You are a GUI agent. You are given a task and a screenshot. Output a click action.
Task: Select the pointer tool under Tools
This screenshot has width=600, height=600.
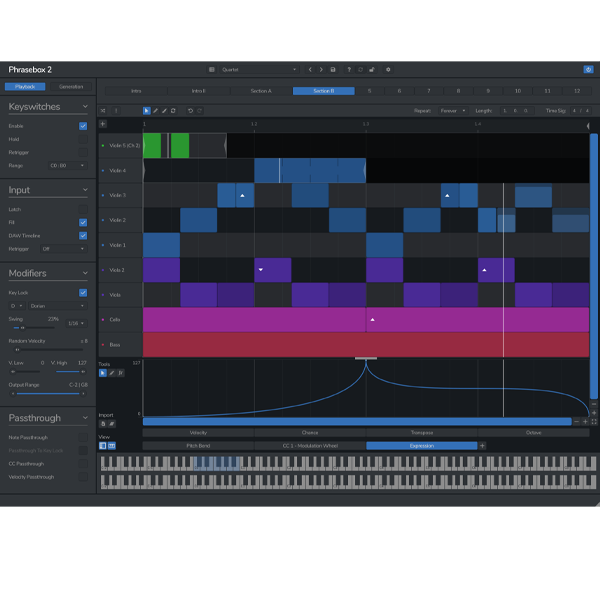[103, 373]
